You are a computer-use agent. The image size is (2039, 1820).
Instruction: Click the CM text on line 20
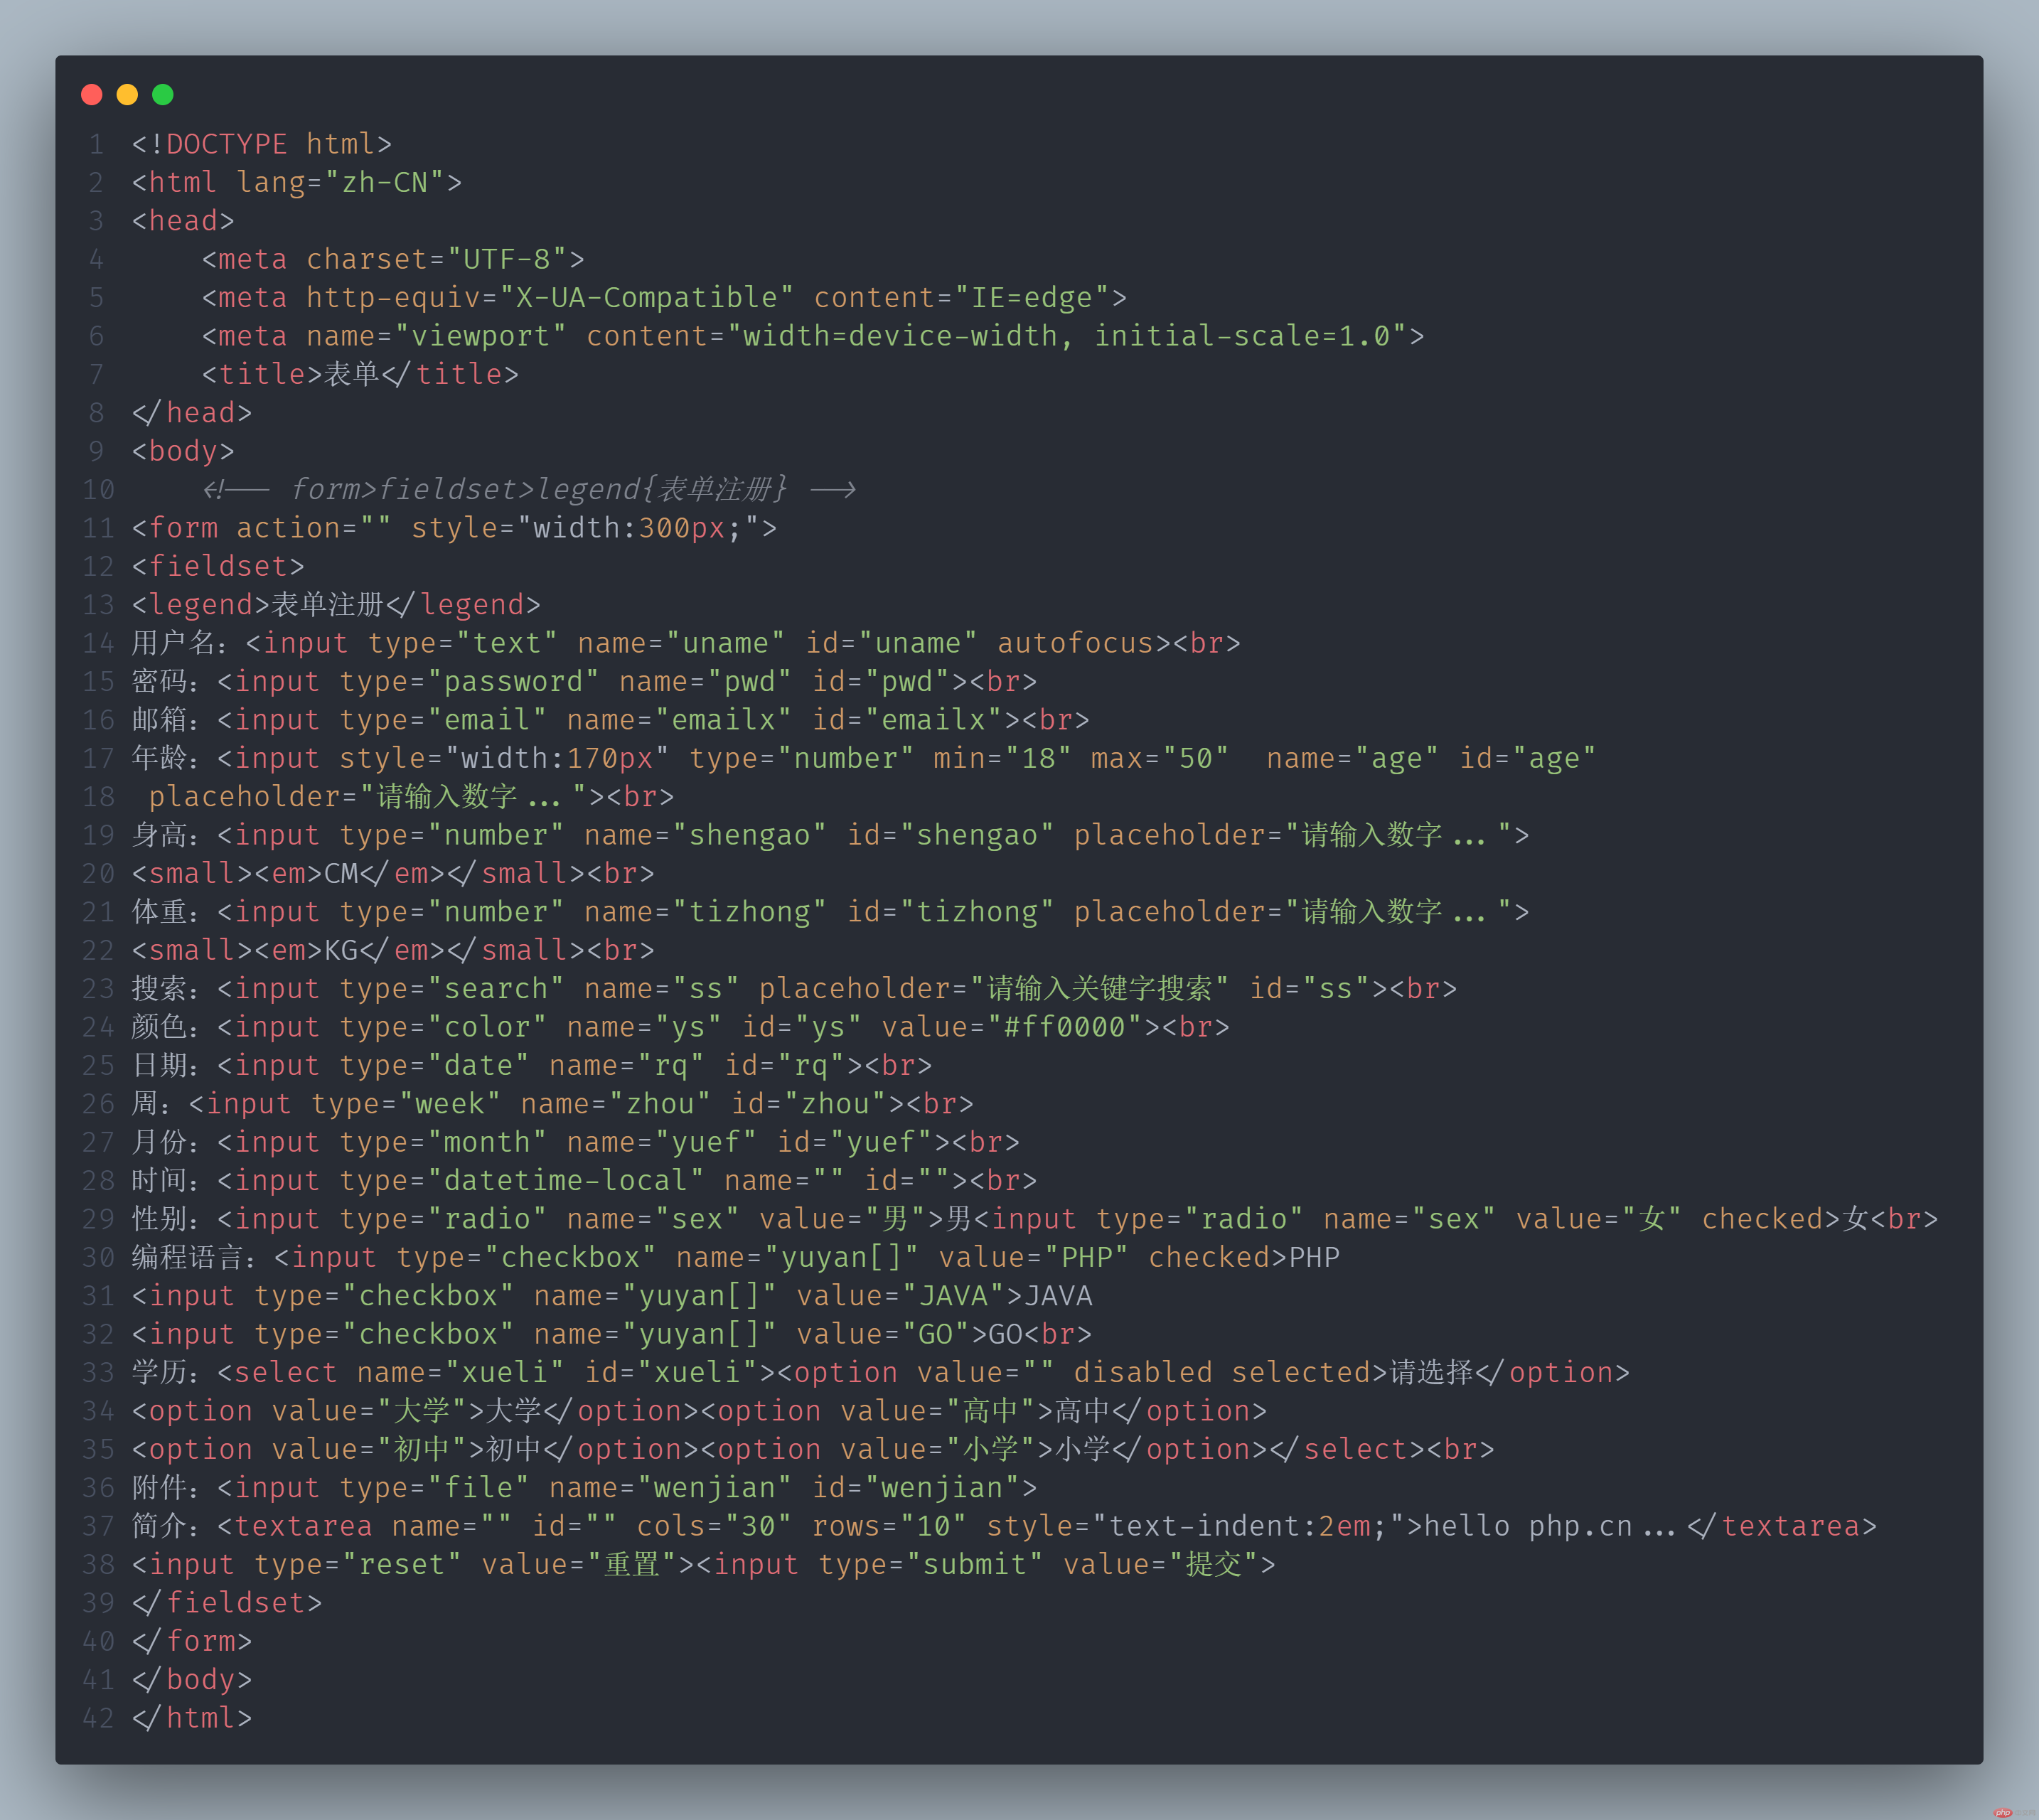(x=341, y=874)
